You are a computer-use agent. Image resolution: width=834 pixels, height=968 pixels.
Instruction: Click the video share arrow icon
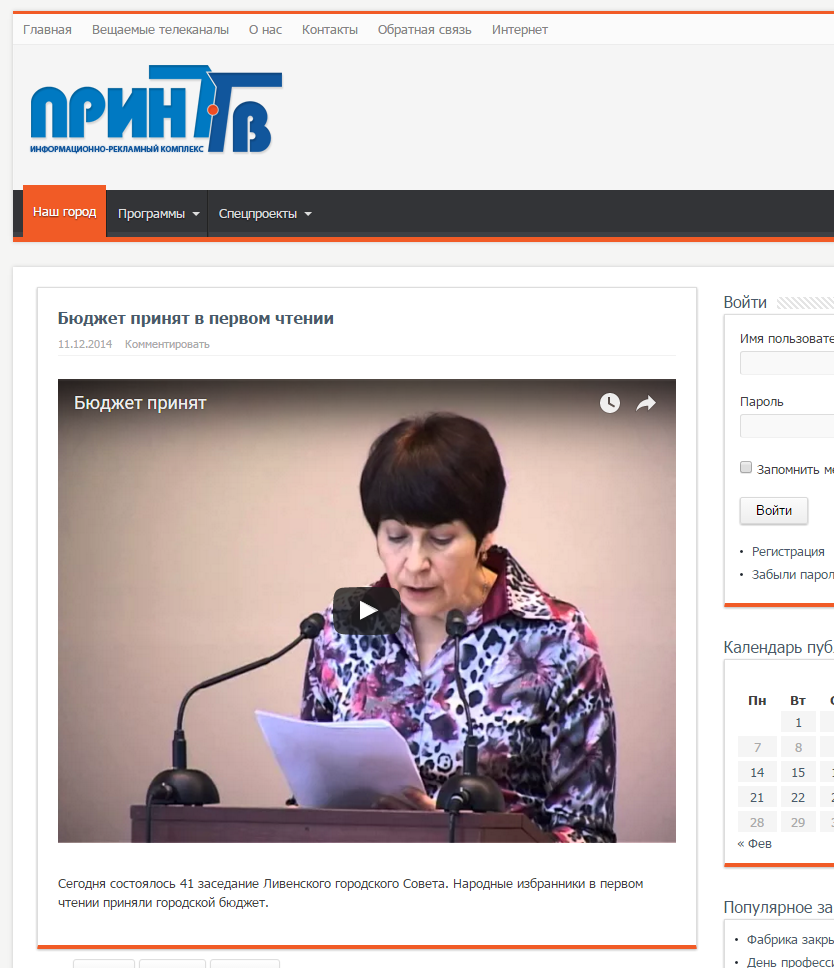pyautogui.click(x=646, y=403)
